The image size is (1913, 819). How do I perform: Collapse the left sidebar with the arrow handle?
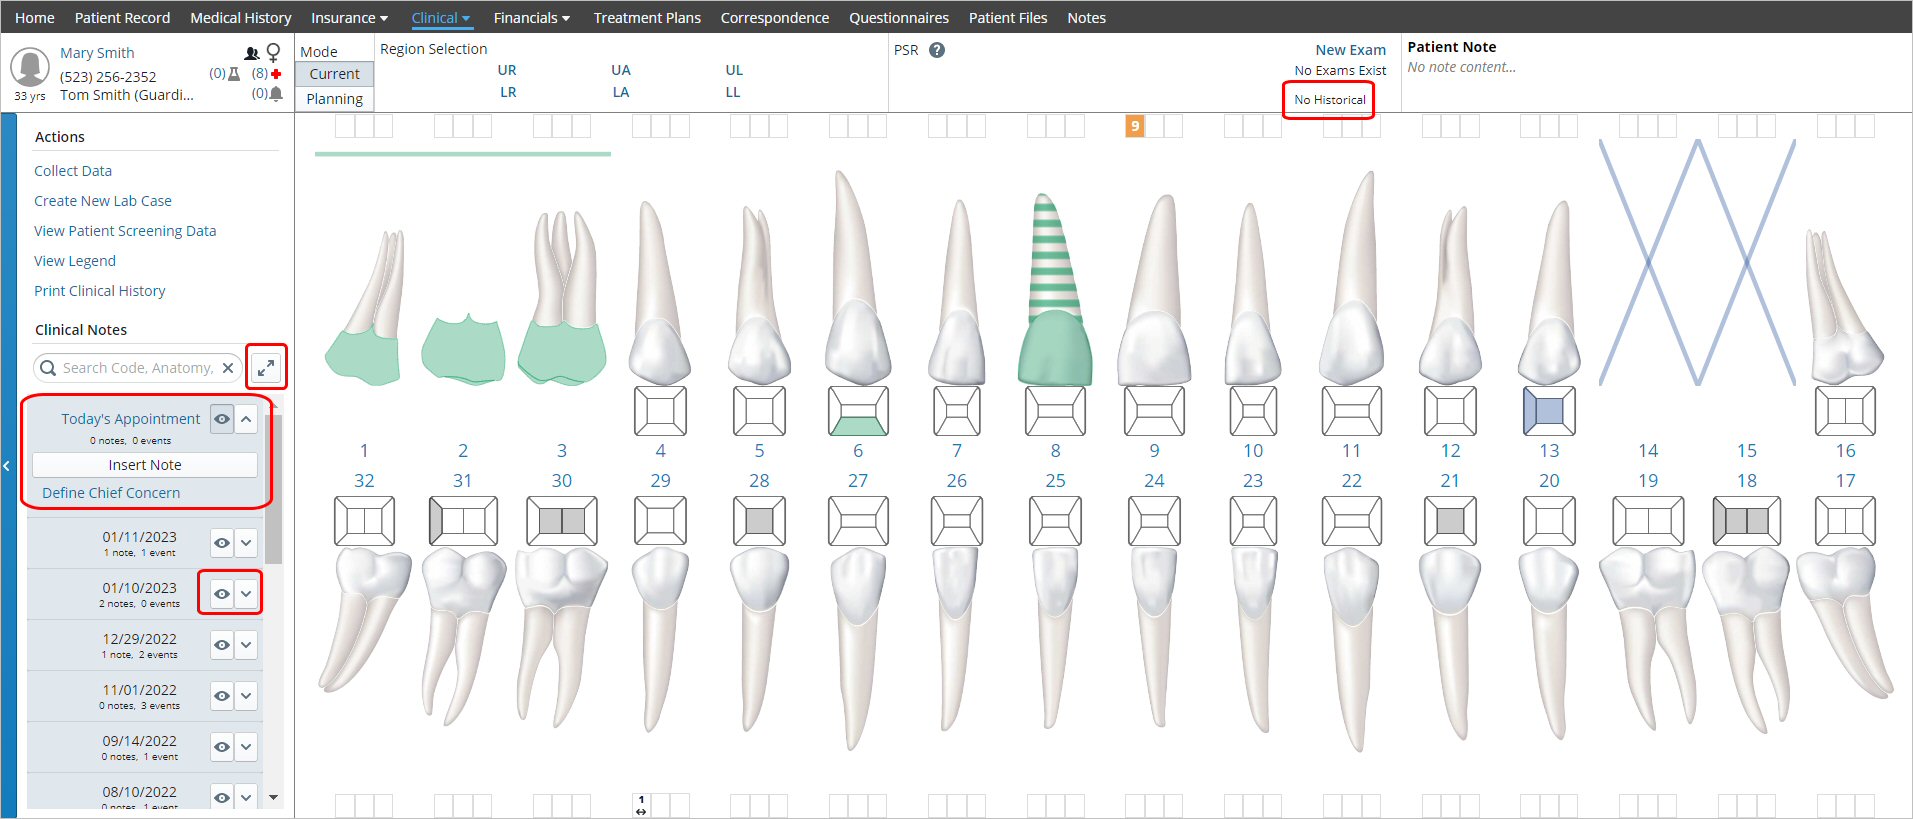[x=7, y=466]
